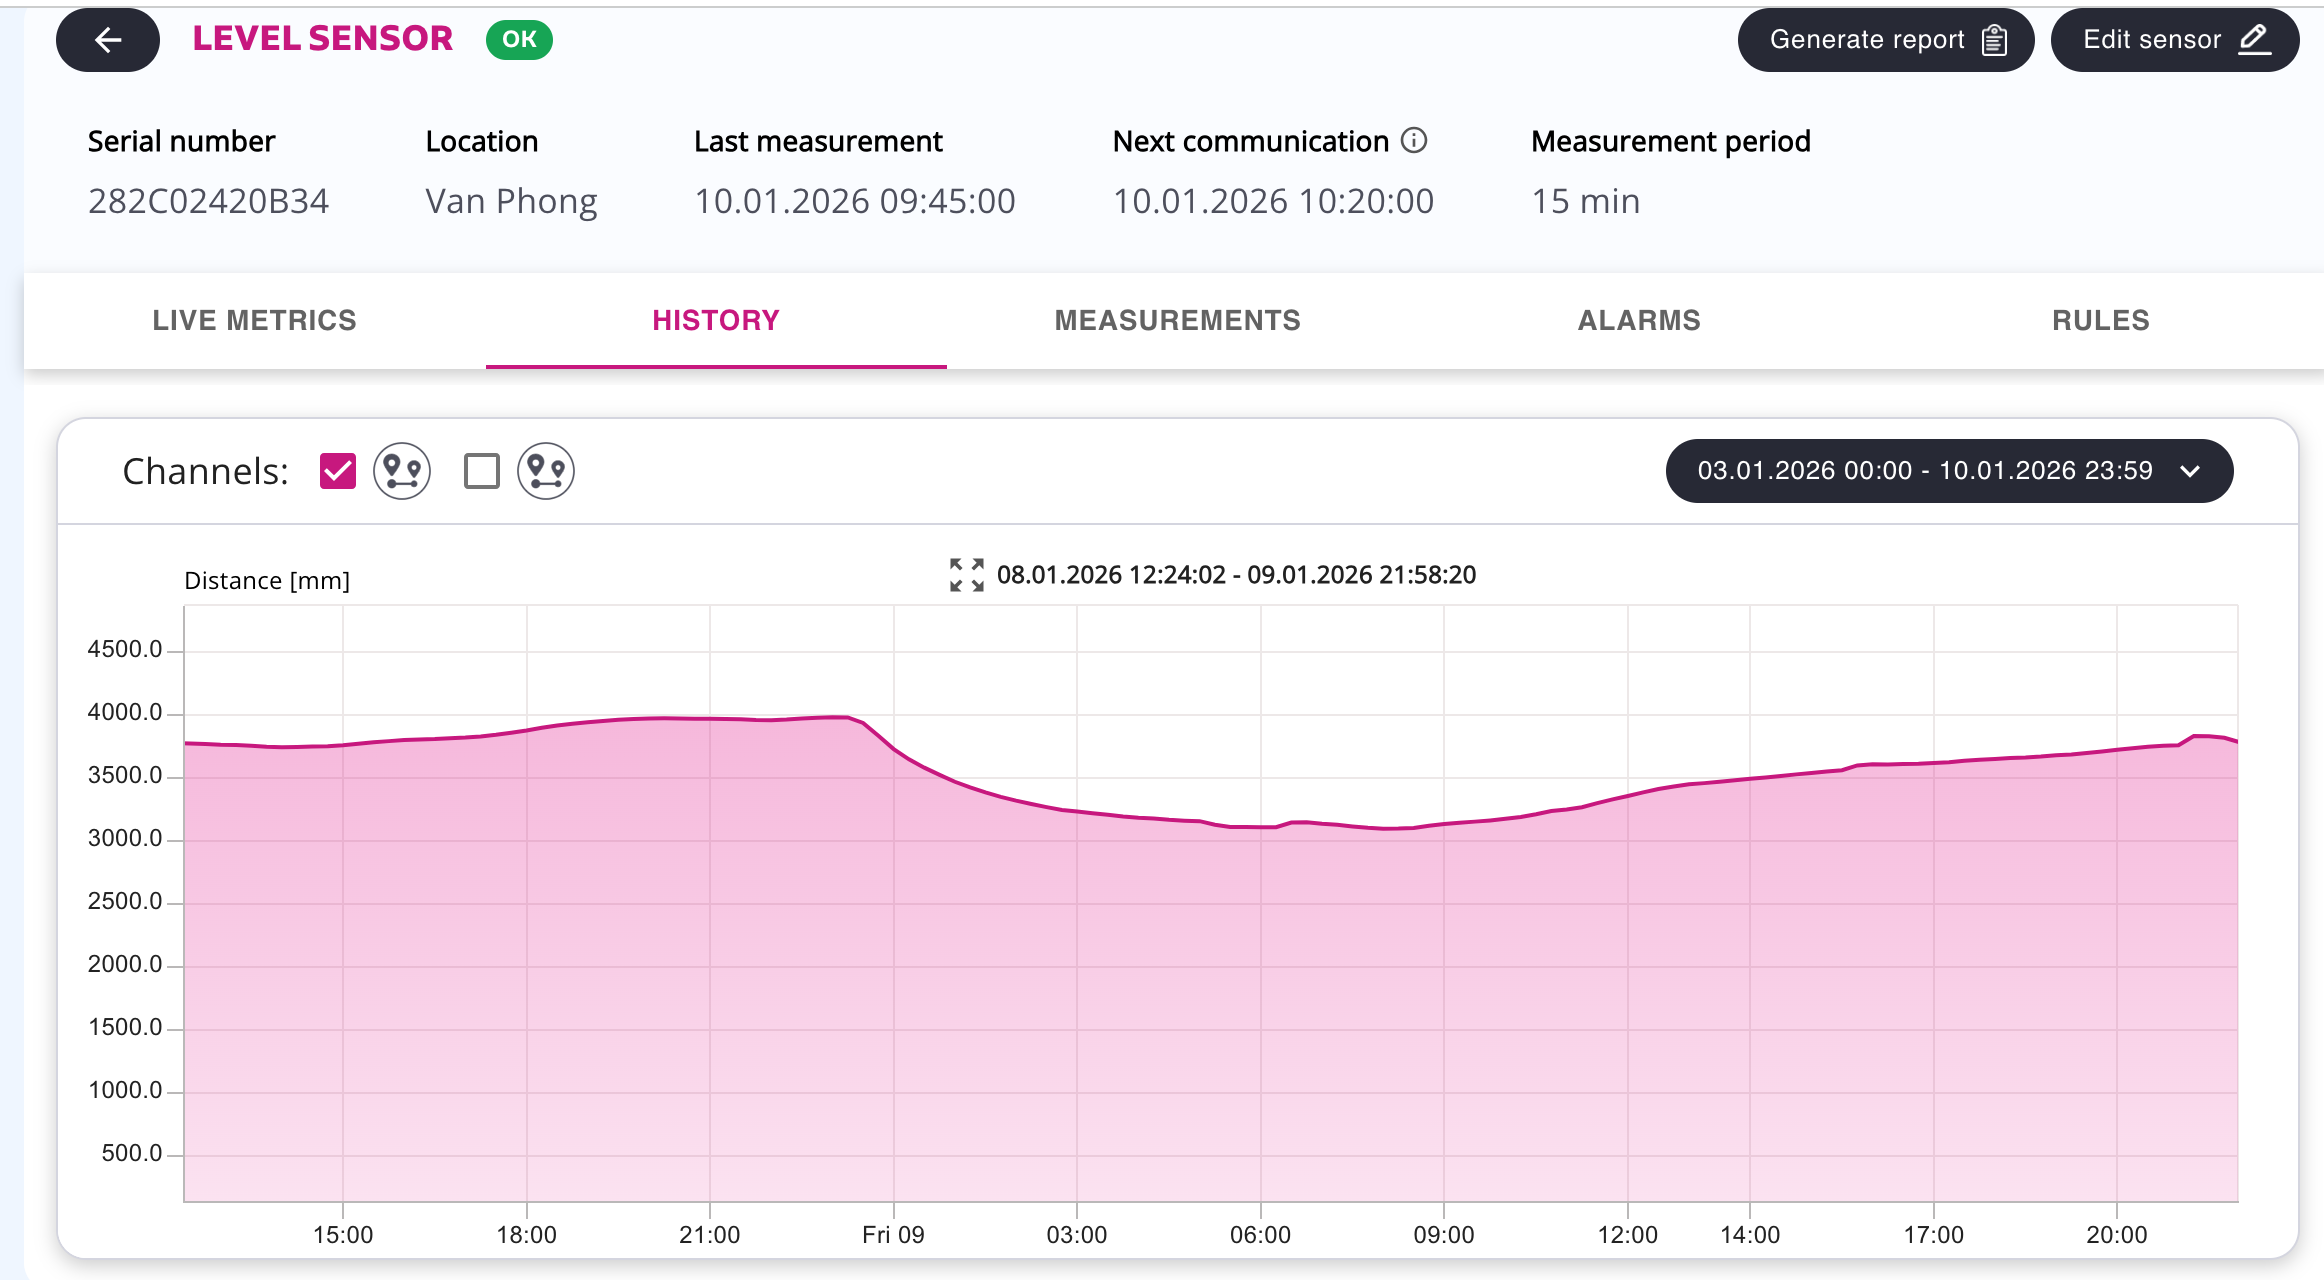Click the clipboard icon in Generate report
2324x1280 pixels.
point(1994,40)
